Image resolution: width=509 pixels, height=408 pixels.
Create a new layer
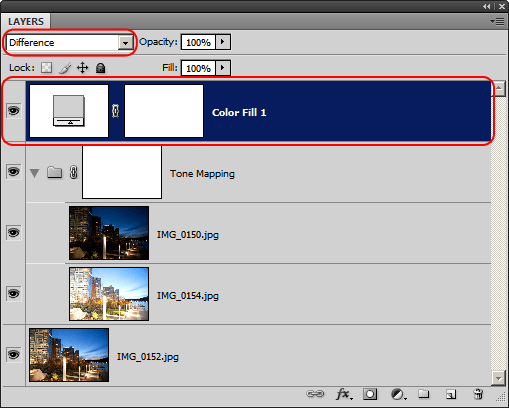coord(451,394)
